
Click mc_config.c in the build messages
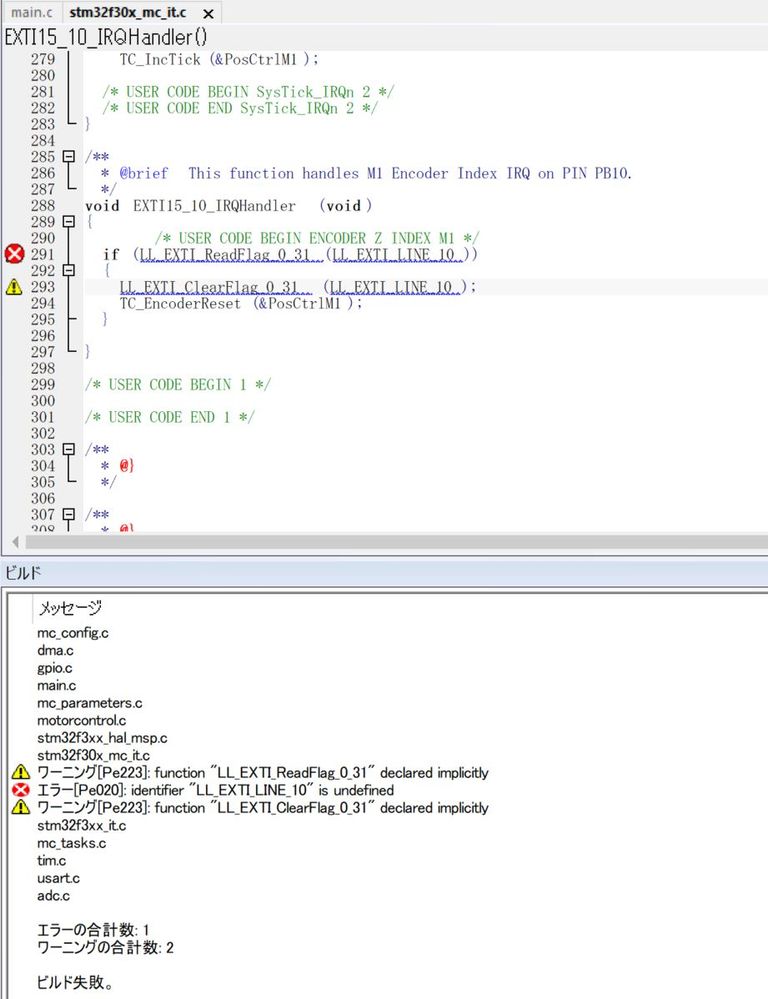coord(73,633)
